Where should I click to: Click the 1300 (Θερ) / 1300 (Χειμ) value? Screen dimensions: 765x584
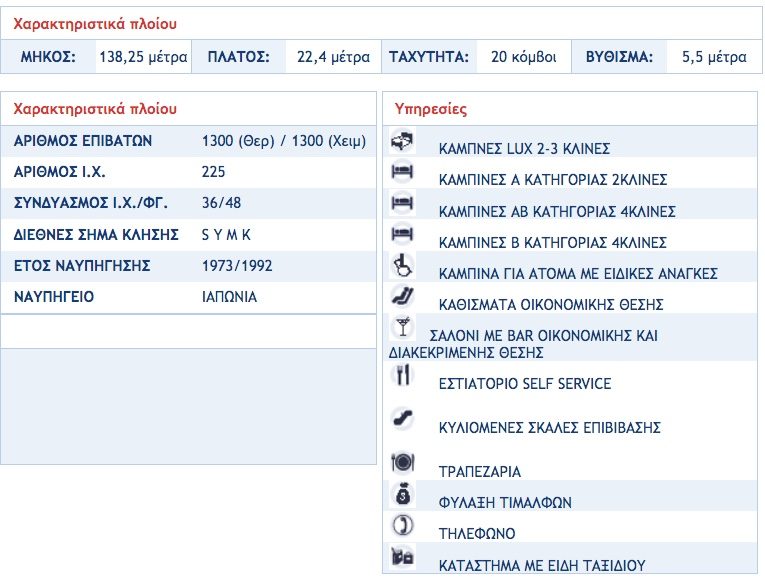(x=284, y=141)
